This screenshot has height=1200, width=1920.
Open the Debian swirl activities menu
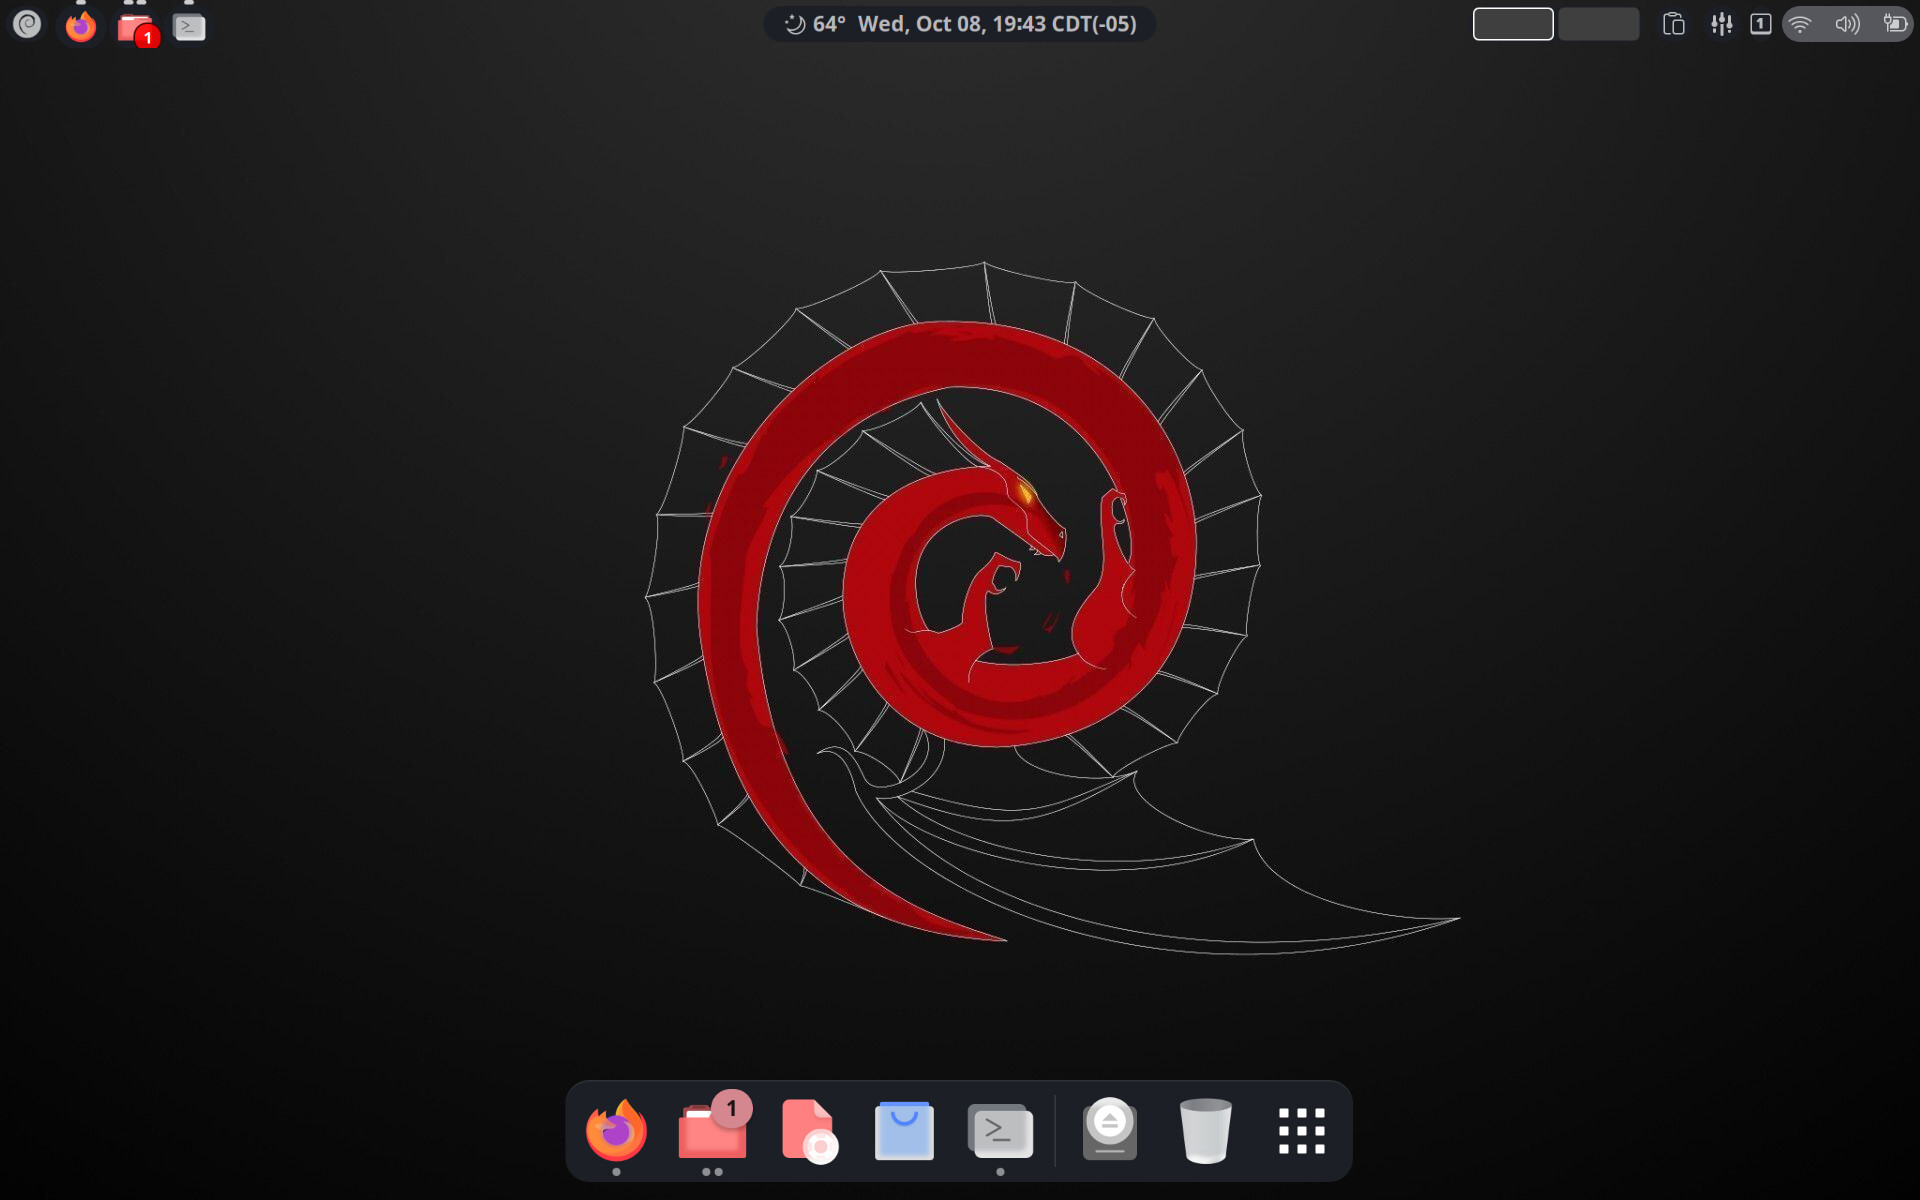tap(27, 24)
